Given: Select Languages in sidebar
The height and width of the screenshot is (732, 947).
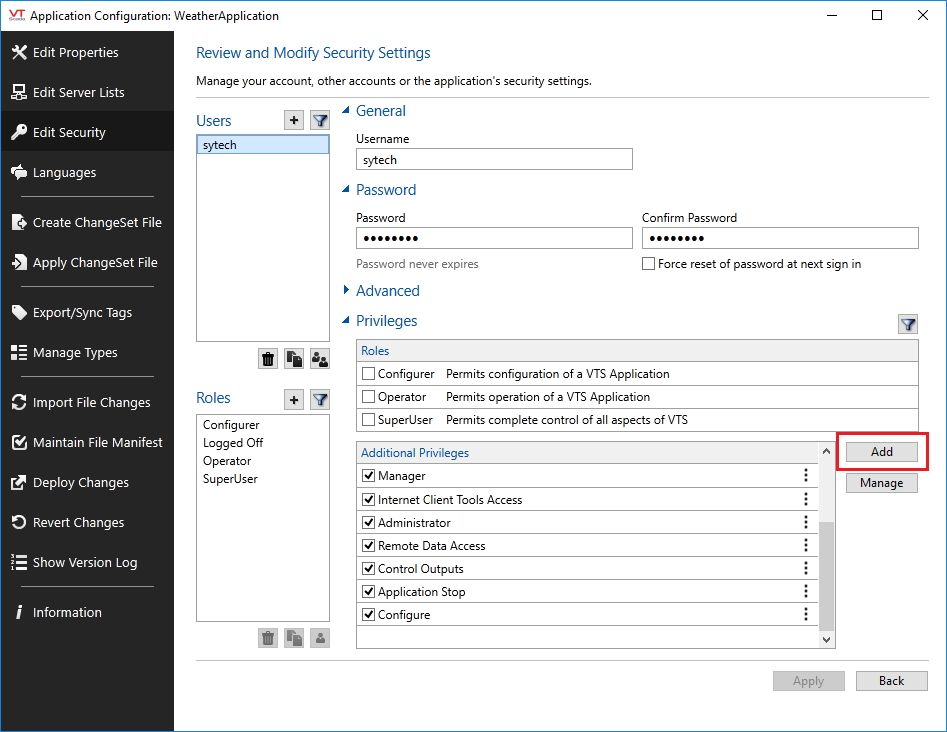Looking at the screenshot, I should 87,173.
